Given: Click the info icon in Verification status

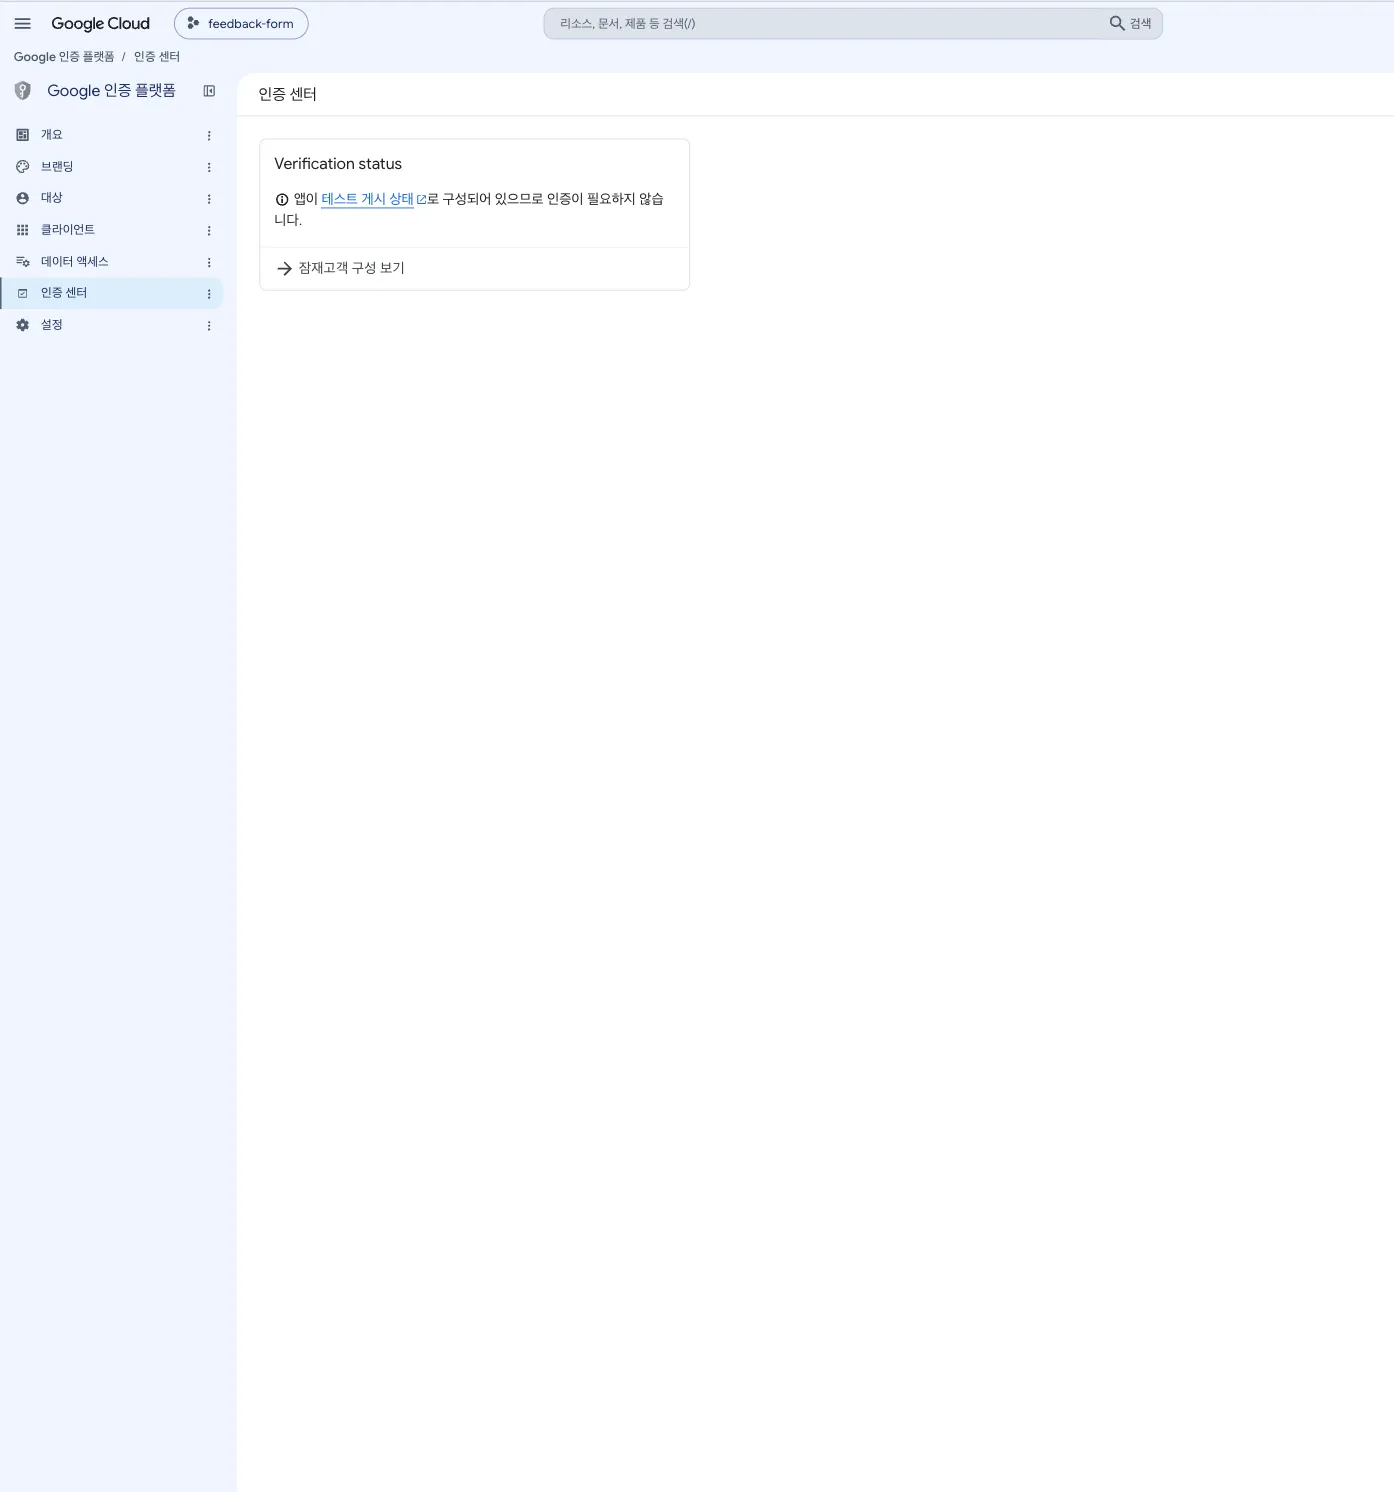Looking at the screenshot, I should 282,199.
